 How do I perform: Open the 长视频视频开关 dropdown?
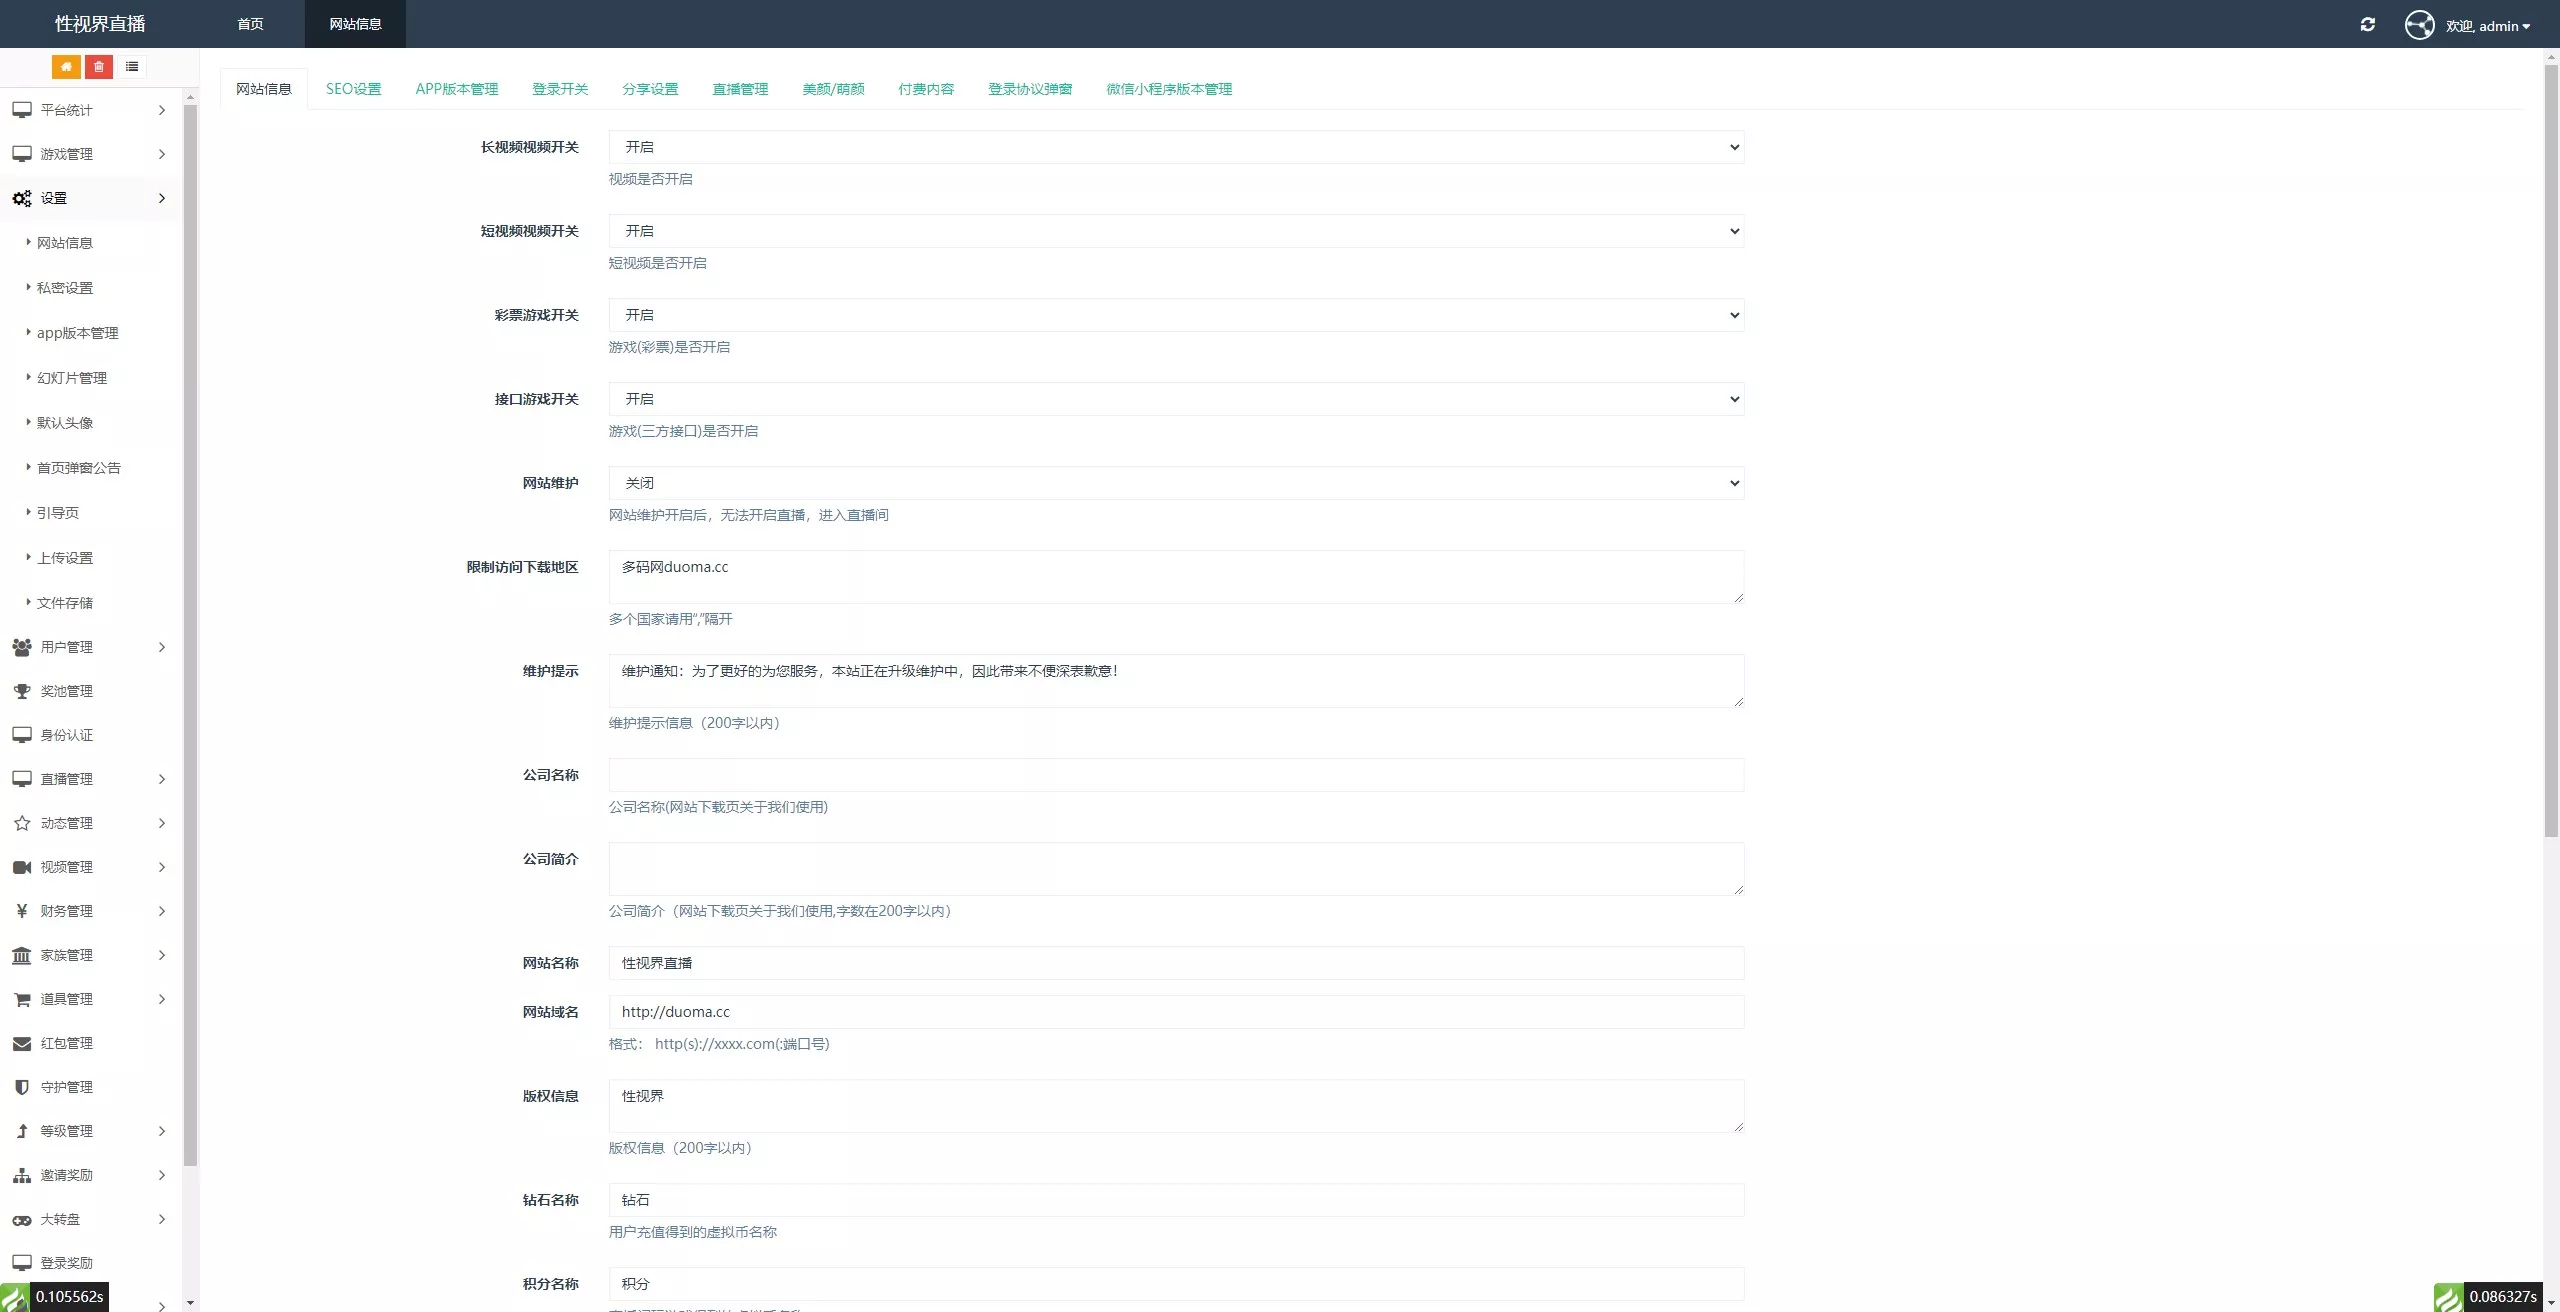click(1176, 147)
